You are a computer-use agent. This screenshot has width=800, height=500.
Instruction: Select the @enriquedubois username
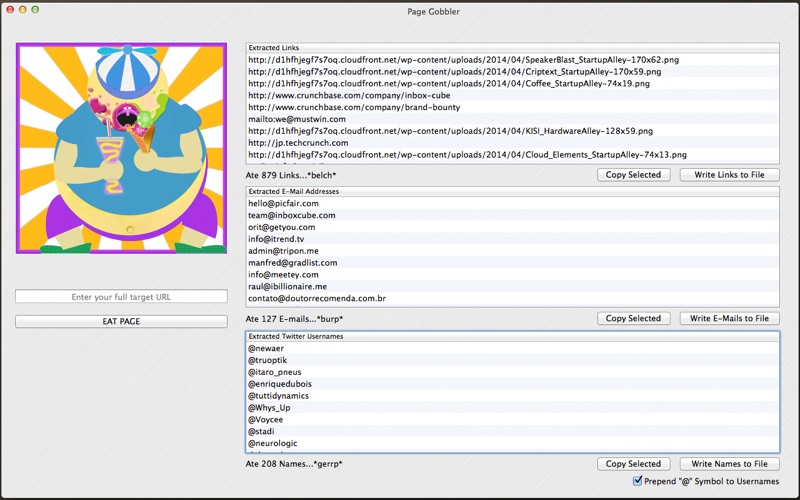512,384
